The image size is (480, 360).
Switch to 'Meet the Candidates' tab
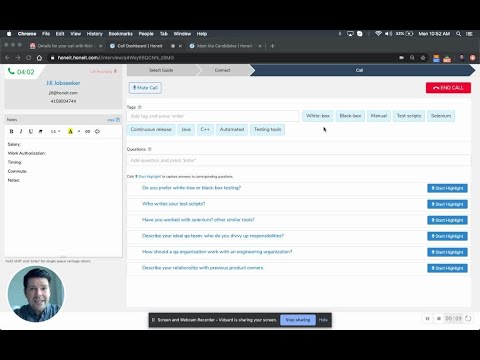point(224,46)
